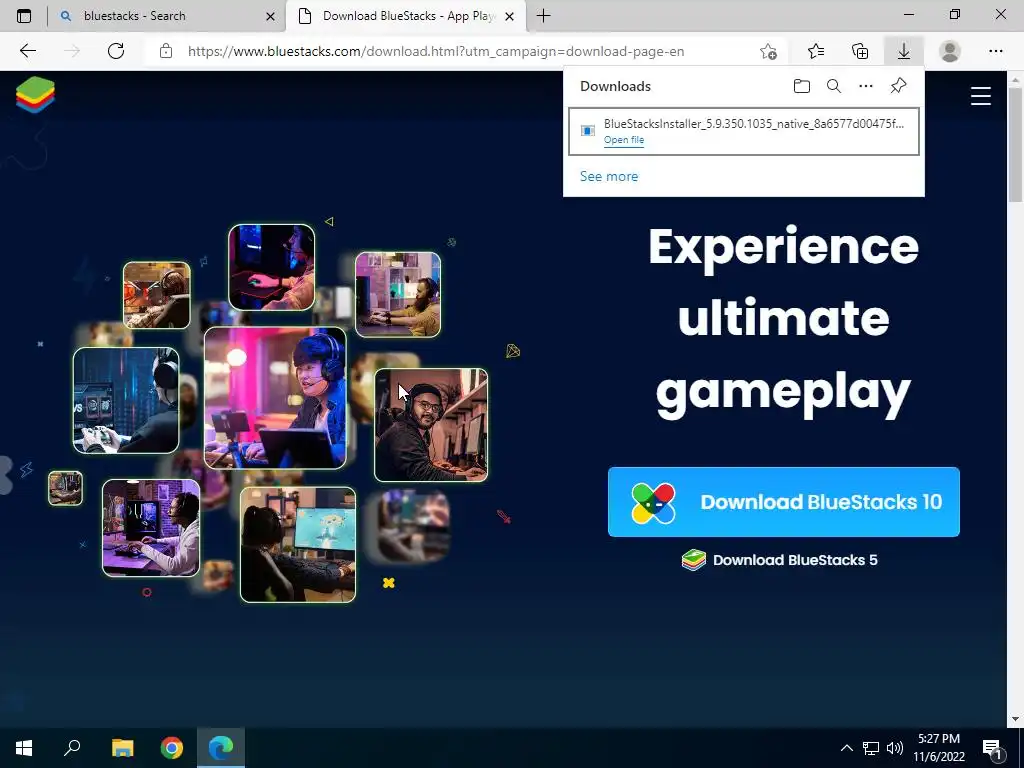The width and height of the screenshot is (1024, 768).
Task: Open Edge Settings and more menu
Action: click(x=995, y=51)
